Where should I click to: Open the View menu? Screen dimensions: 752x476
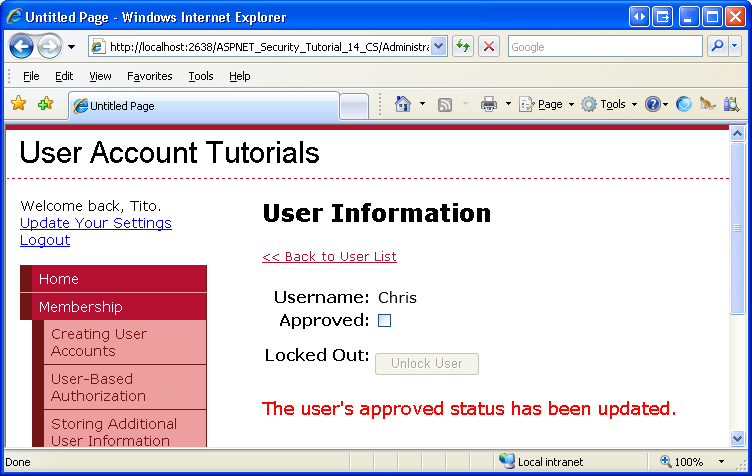pyautogui.click(x=100, y=76)
